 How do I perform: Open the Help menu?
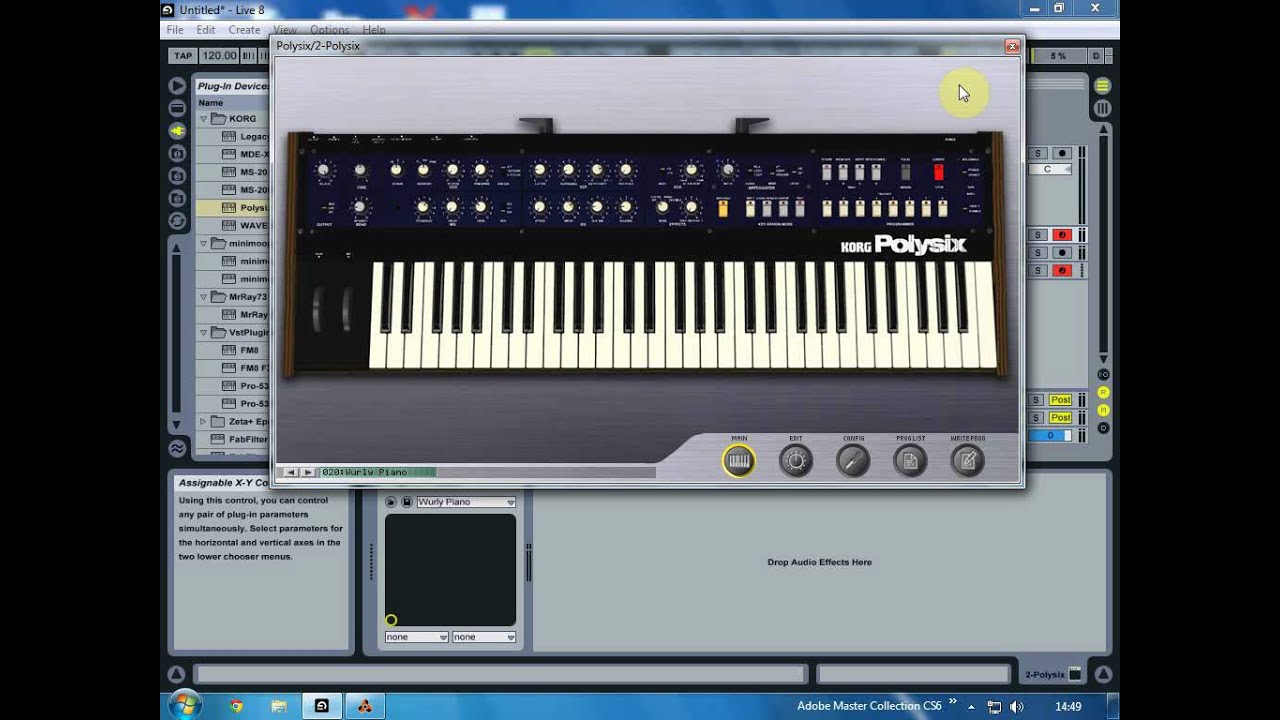coord(374,30)
